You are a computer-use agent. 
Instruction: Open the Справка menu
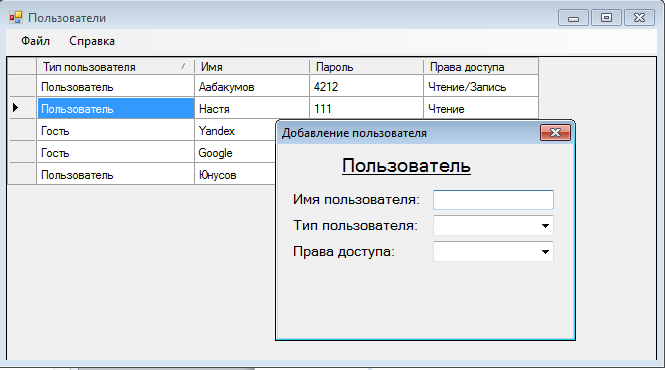tap(92, 41)
